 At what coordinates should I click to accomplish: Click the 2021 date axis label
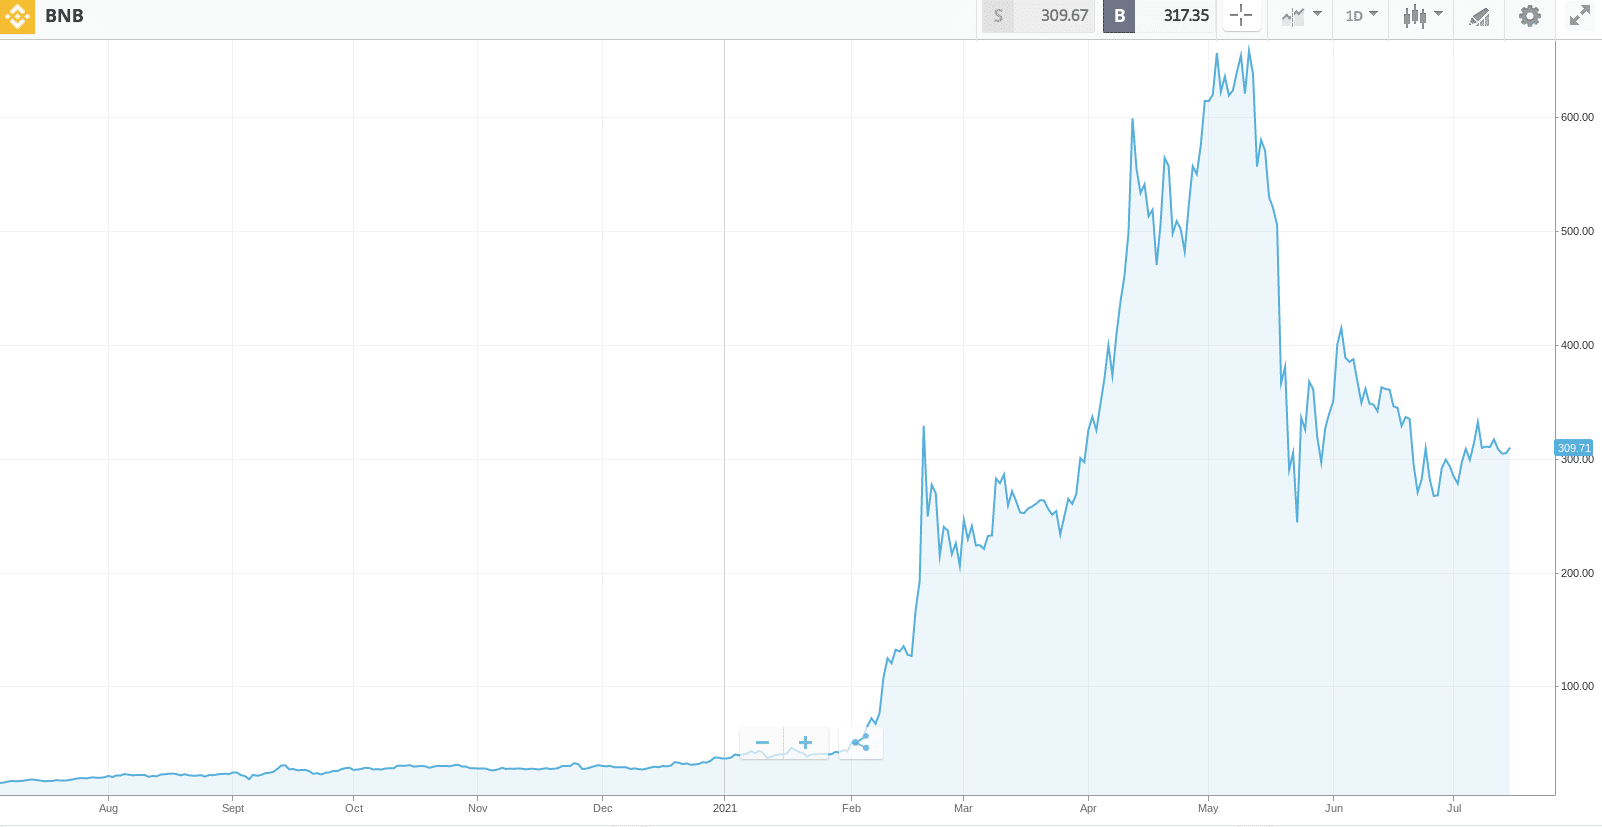[x=725, y=808]
